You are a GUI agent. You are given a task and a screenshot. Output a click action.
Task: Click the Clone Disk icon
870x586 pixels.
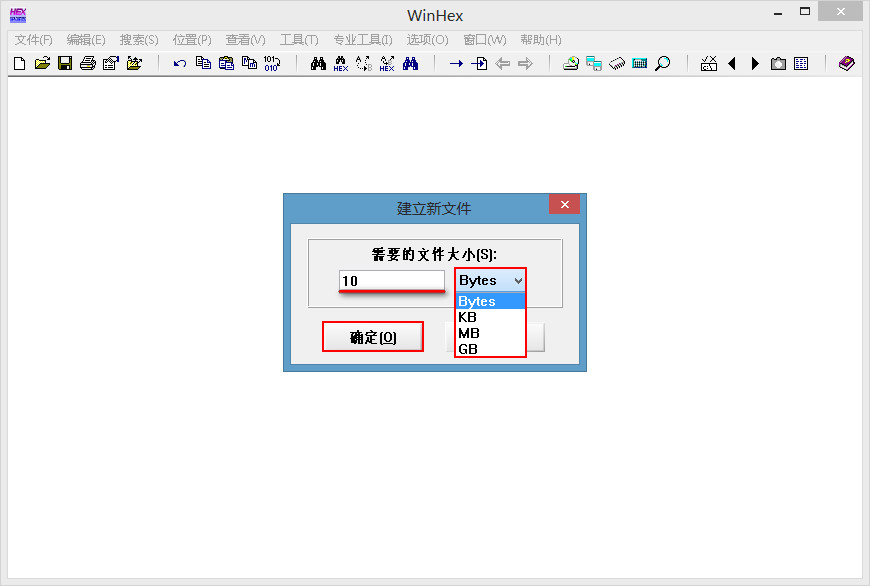[594, 64]
